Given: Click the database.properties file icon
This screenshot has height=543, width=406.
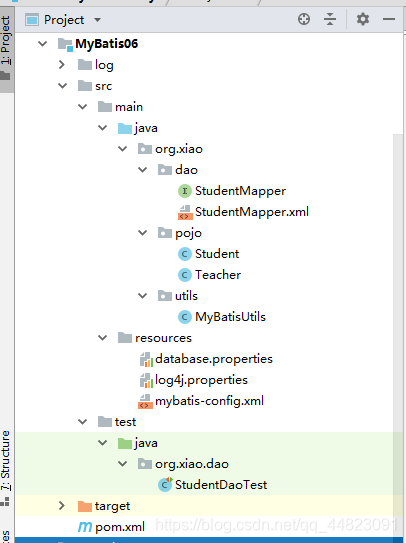Looking at the screenshot, I should [x=146, y=359].
